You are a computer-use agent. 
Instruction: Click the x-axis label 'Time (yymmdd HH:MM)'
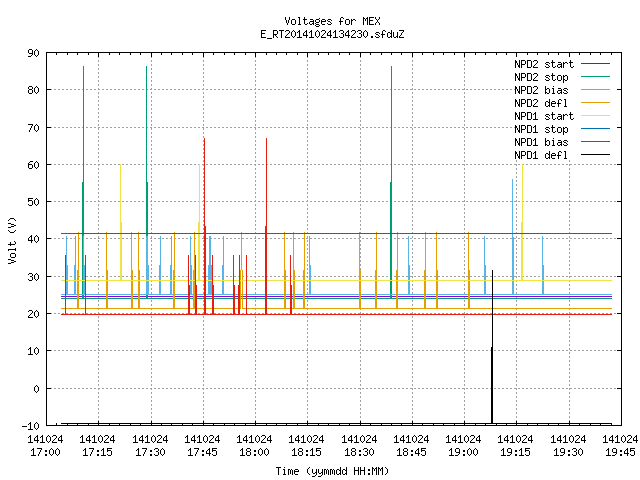332,471
